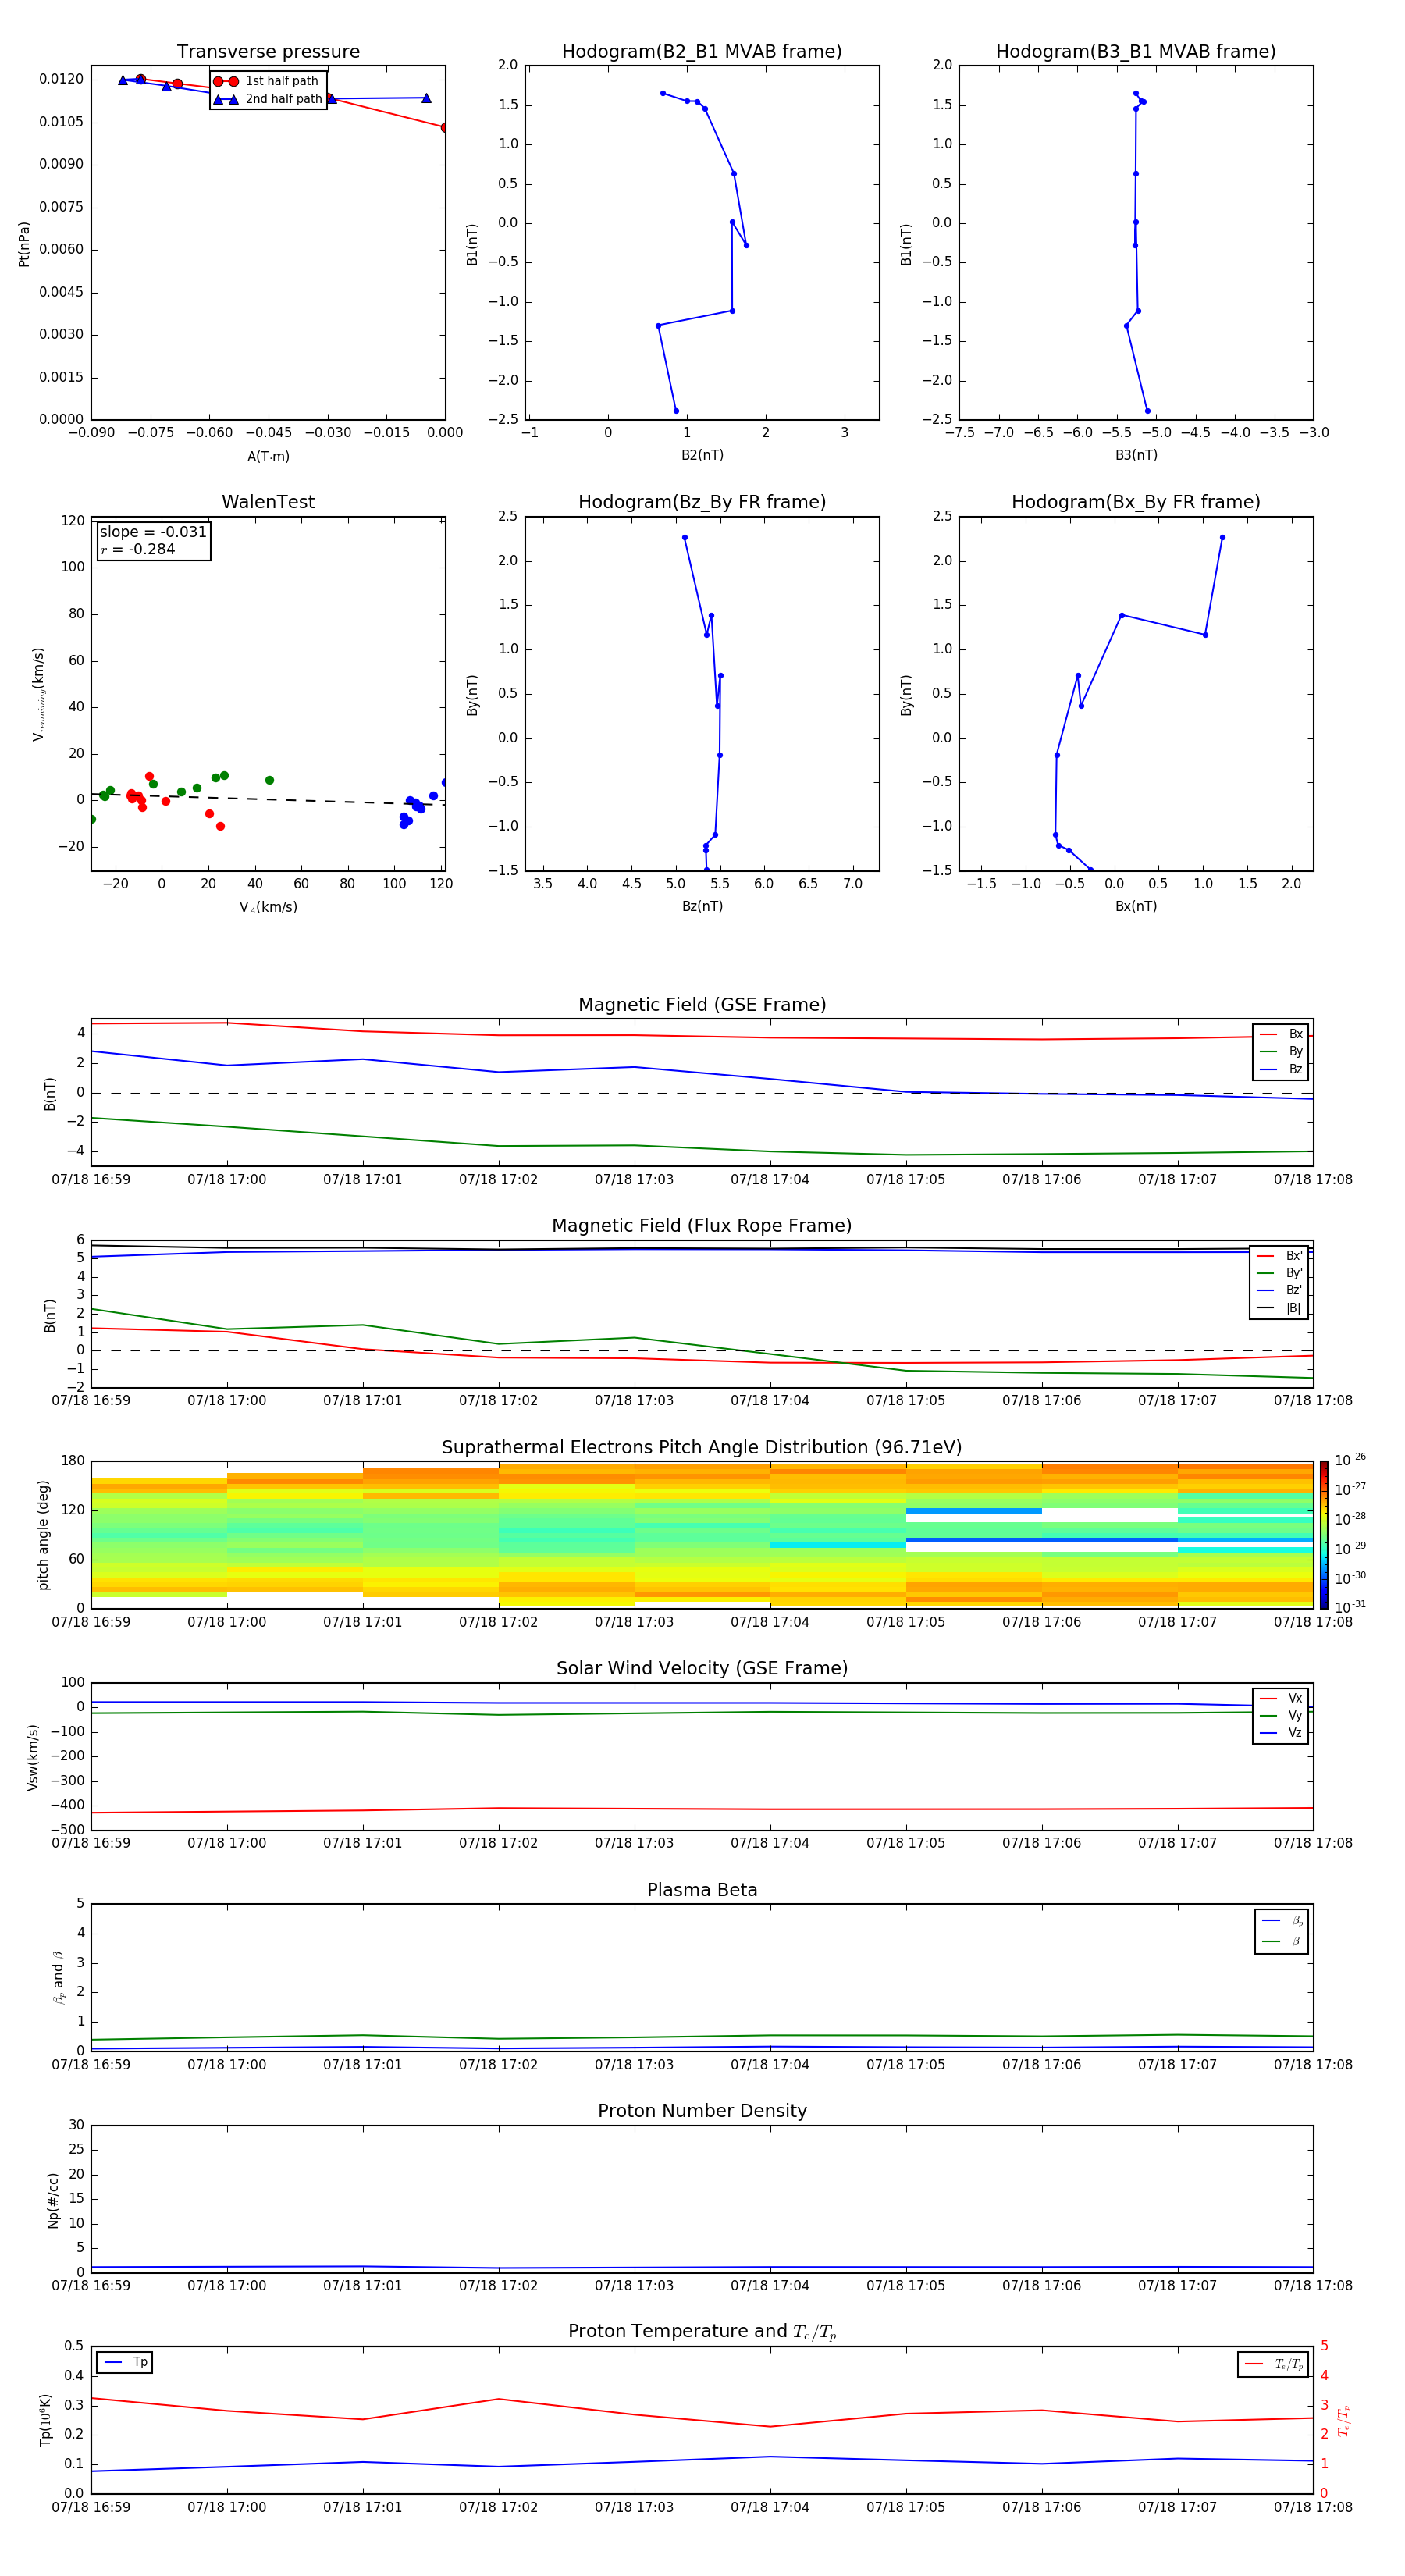This screenshot has width=1405, height=2576.
Task: Click the "Hodogram(Bx_By FR frame)" title
Action: click(x=1135, y=502)
